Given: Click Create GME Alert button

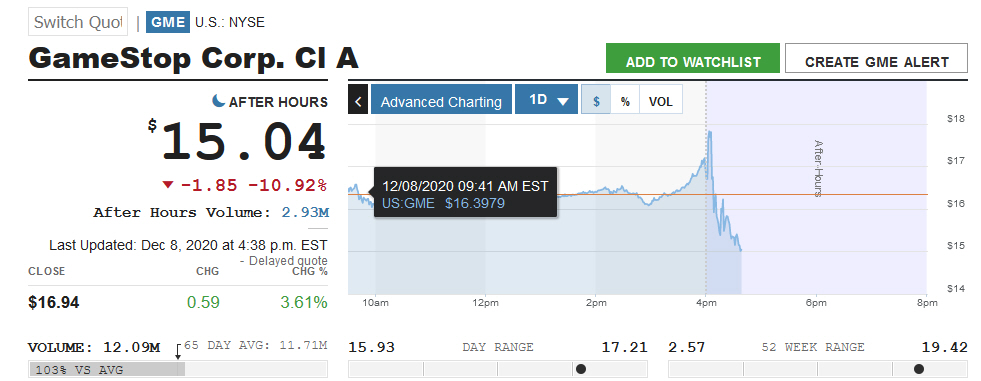Looking at the screenshot, I should coord(877,61).
